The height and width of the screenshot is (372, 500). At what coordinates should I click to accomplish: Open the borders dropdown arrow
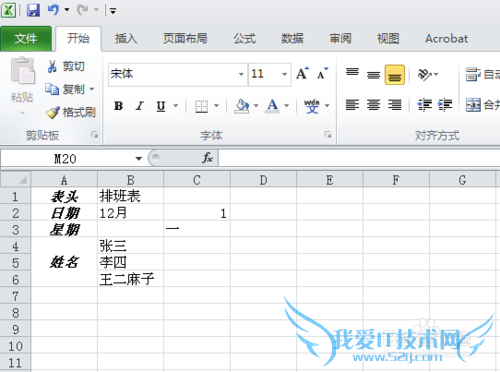pyautogui.click(x=216, y=106)
